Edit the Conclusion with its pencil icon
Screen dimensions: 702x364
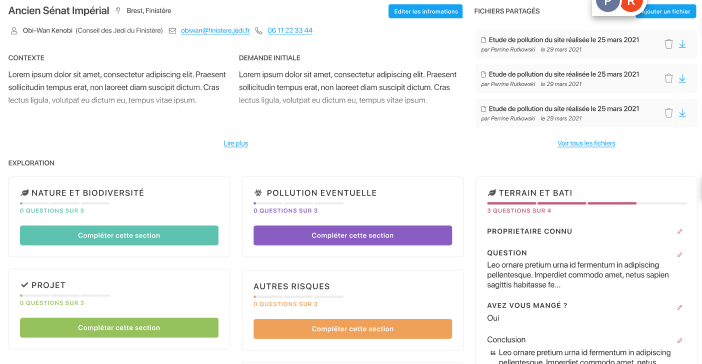[x=680, y=341]
